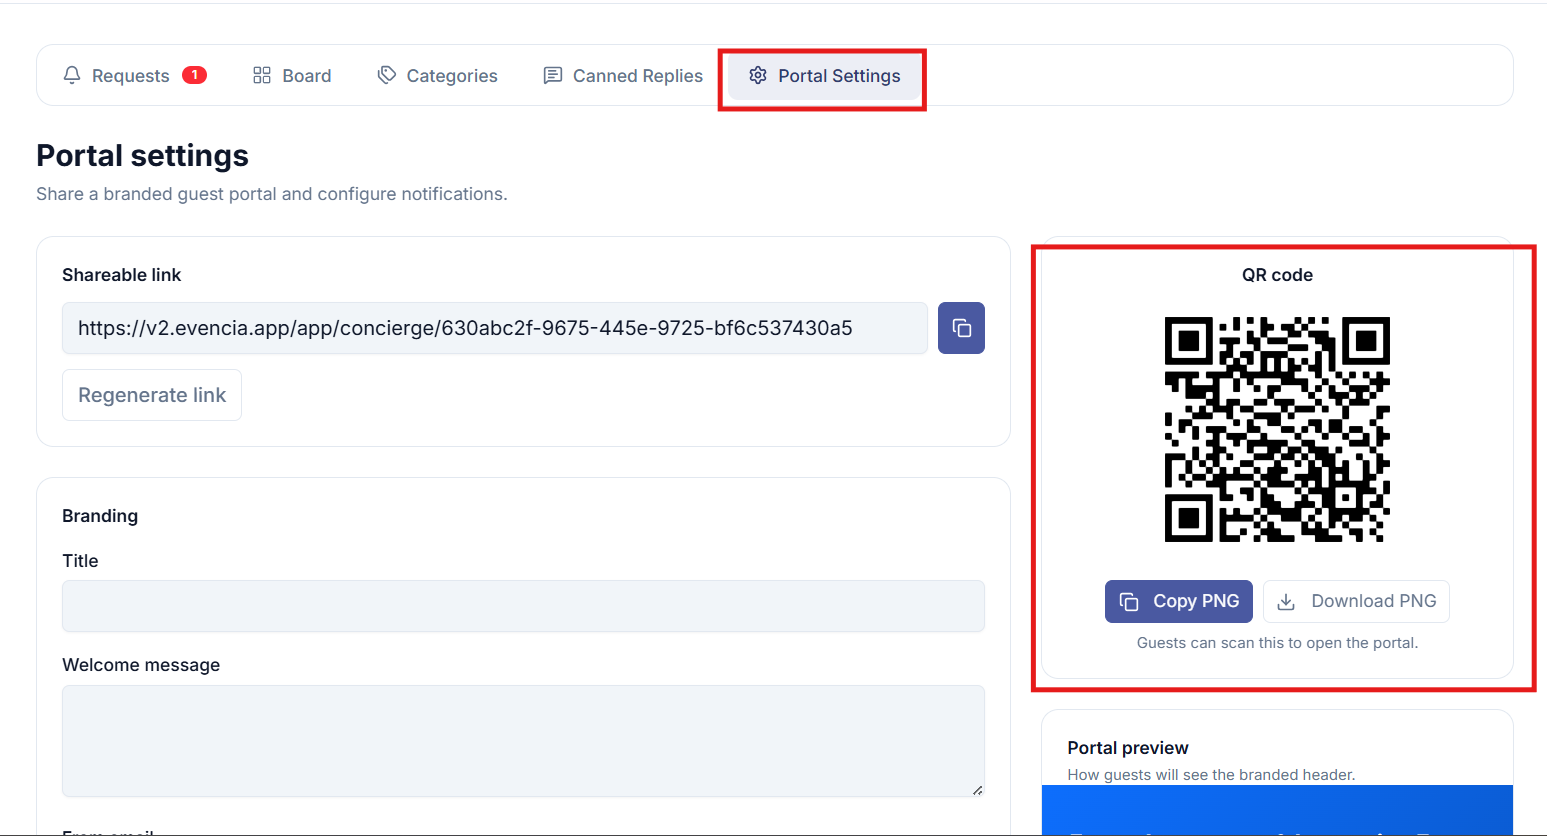Click the grid icon beside Board
This screenshot has width=1547, height=836.
(262, 75)
